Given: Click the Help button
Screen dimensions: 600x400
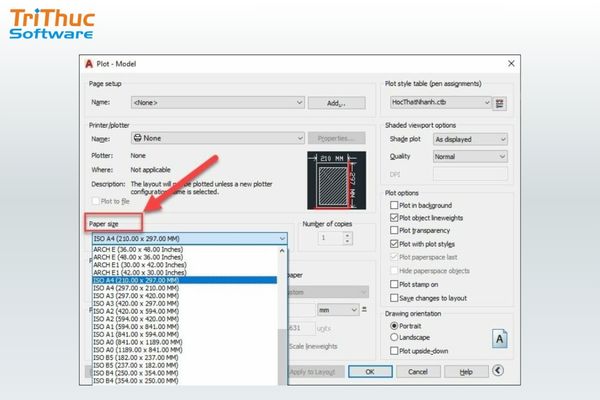Looking at the screenshot, I should click(x=466, y=372).
